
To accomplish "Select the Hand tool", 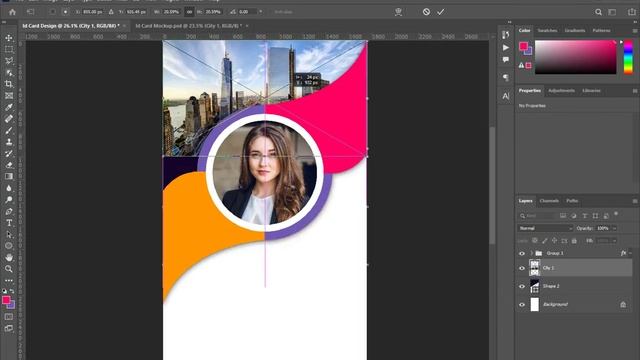I will pos(9,258).
